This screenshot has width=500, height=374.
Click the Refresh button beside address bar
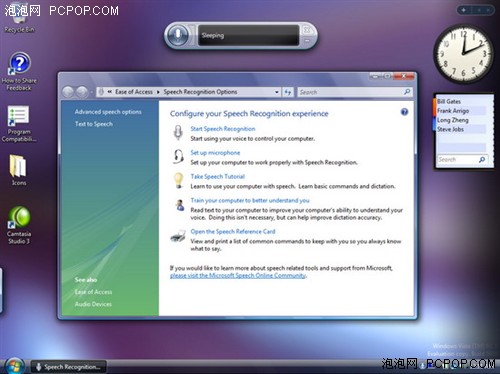pos(288,92)
